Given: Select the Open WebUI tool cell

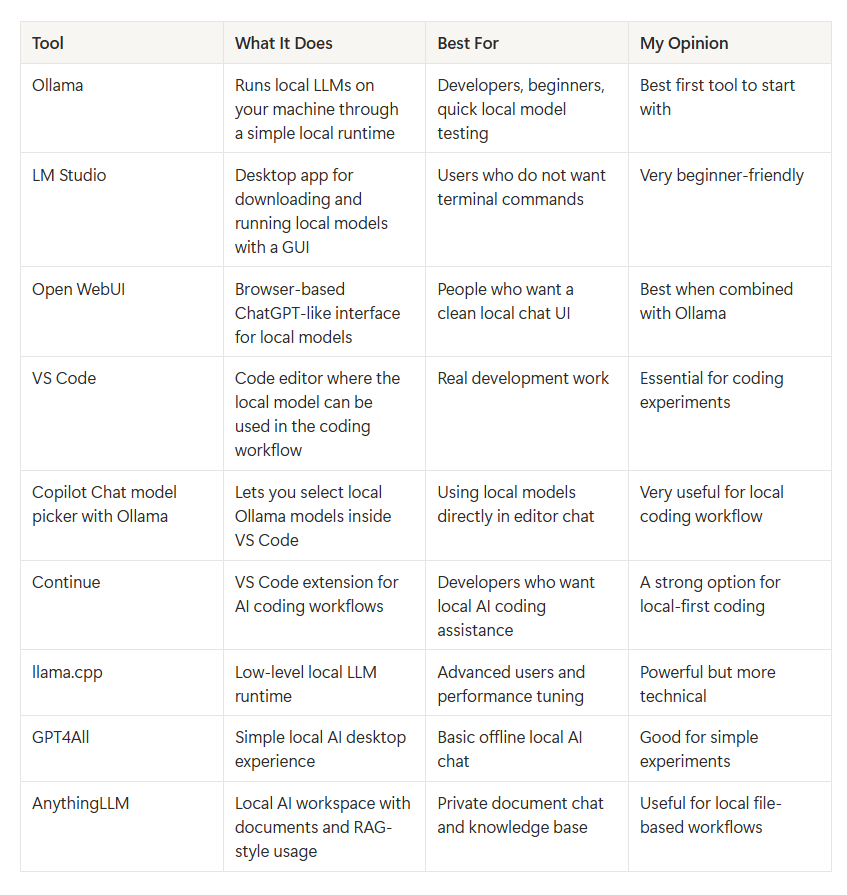Looking at the screenshot, I should coord(78,289).
